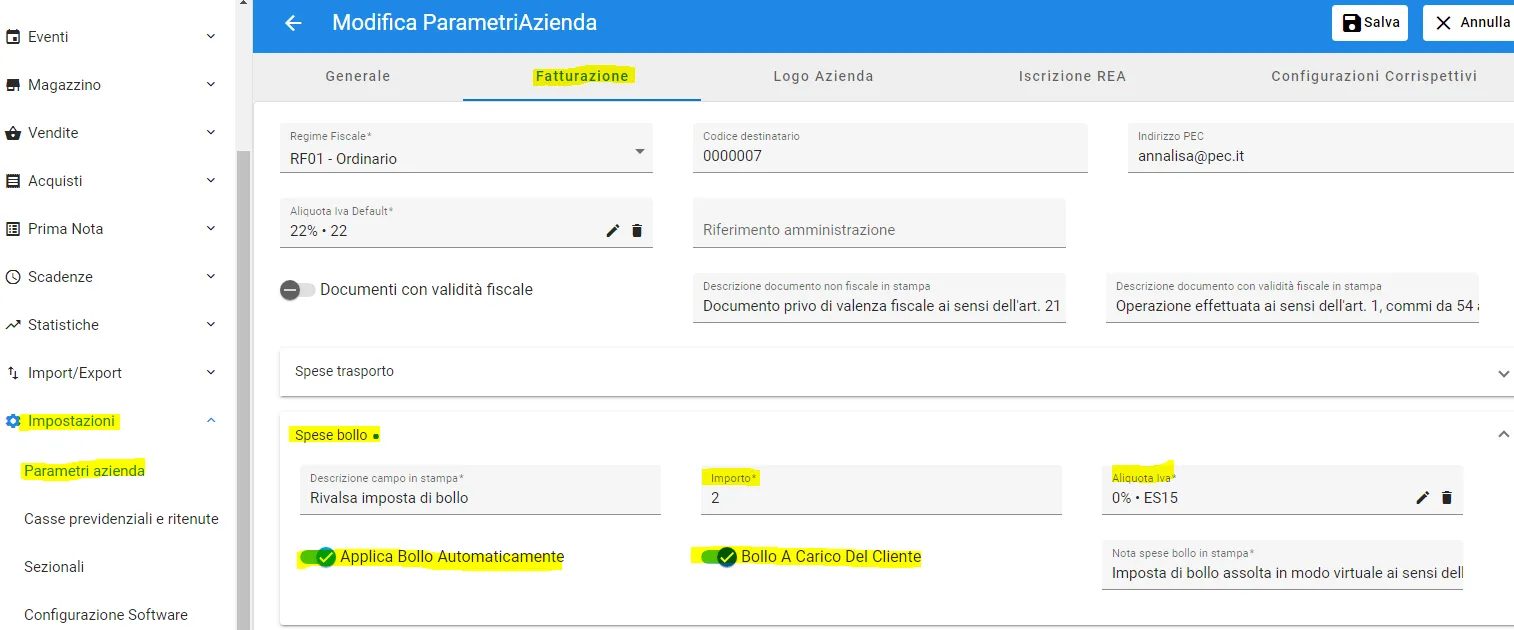1514x630 pixels.
Task: Expand the Acquisti menu chevron
Action: coord(211,181)
